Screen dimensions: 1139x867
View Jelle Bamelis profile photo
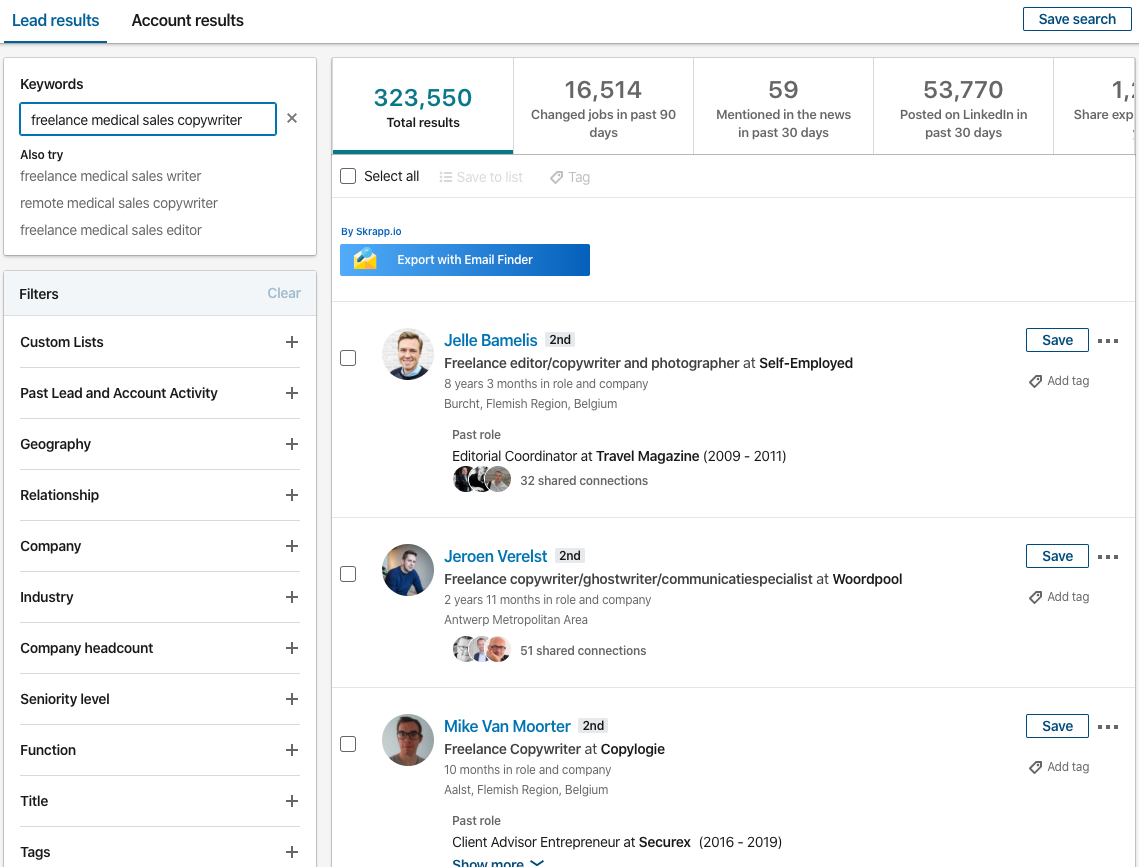point(408,354)
